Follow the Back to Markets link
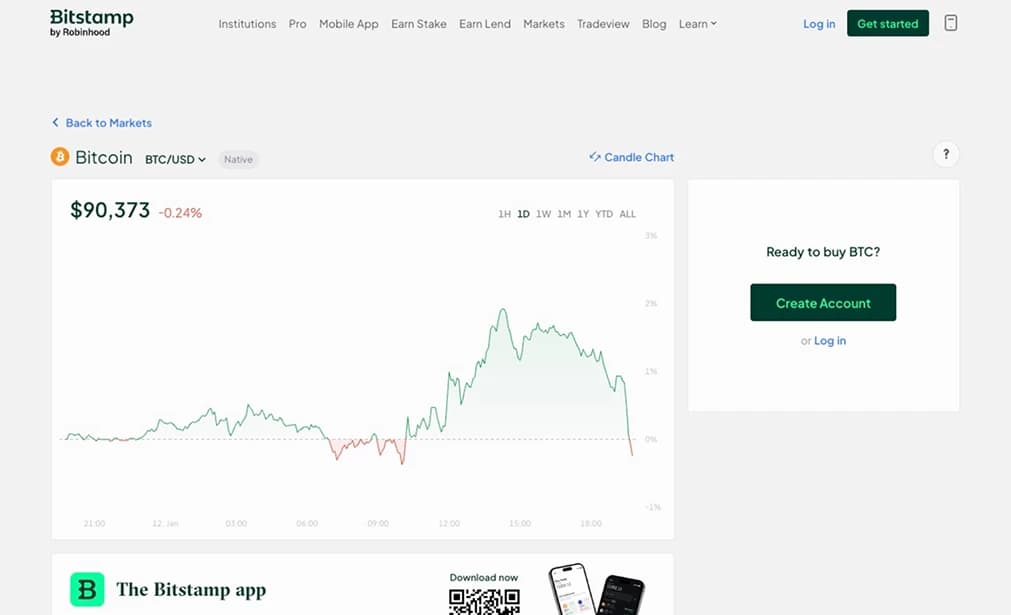 (x=107, y=122)
